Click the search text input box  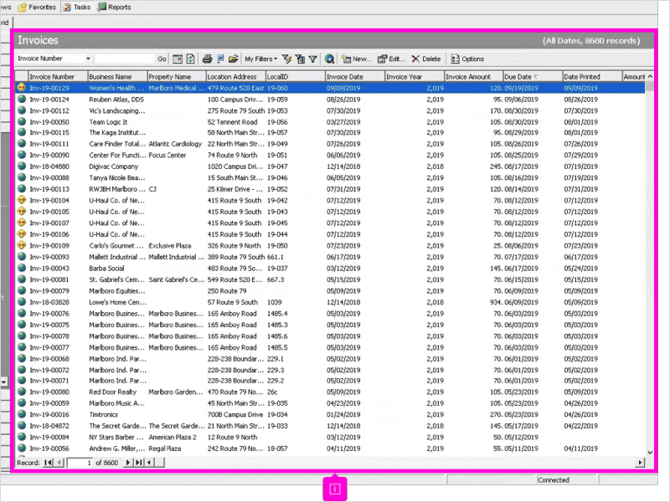click(124, 59)
